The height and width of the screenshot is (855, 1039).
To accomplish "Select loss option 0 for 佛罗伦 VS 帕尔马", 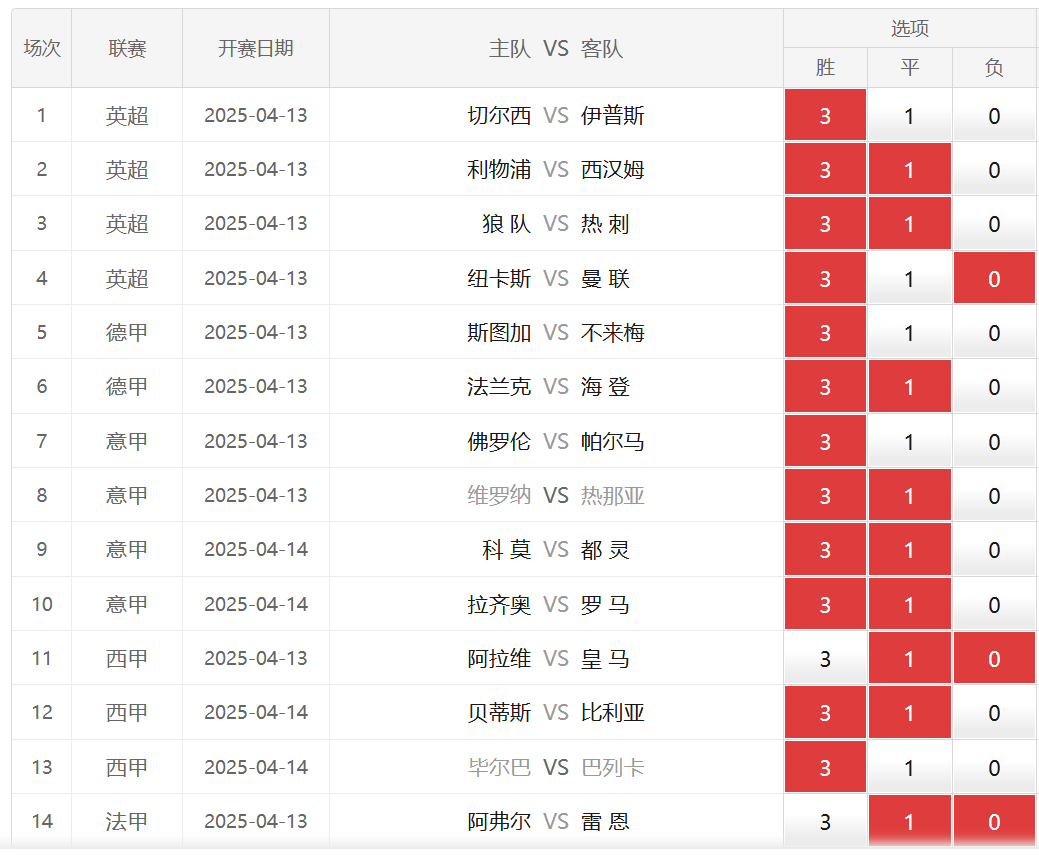I will [x=994, y=441].
